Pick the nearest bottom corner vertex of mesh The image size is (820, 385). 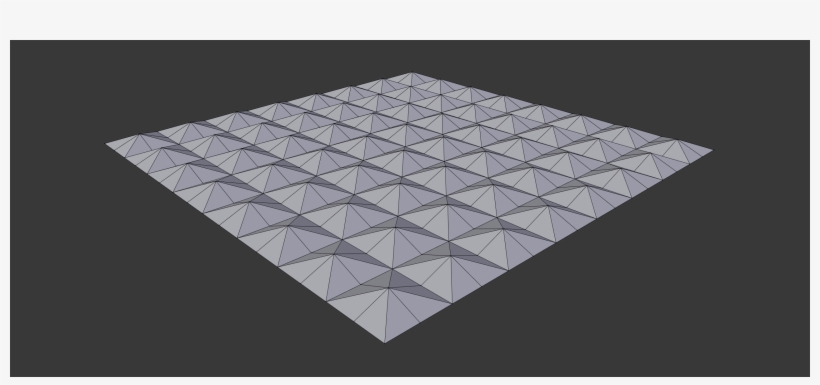click(x=385, y=343)
